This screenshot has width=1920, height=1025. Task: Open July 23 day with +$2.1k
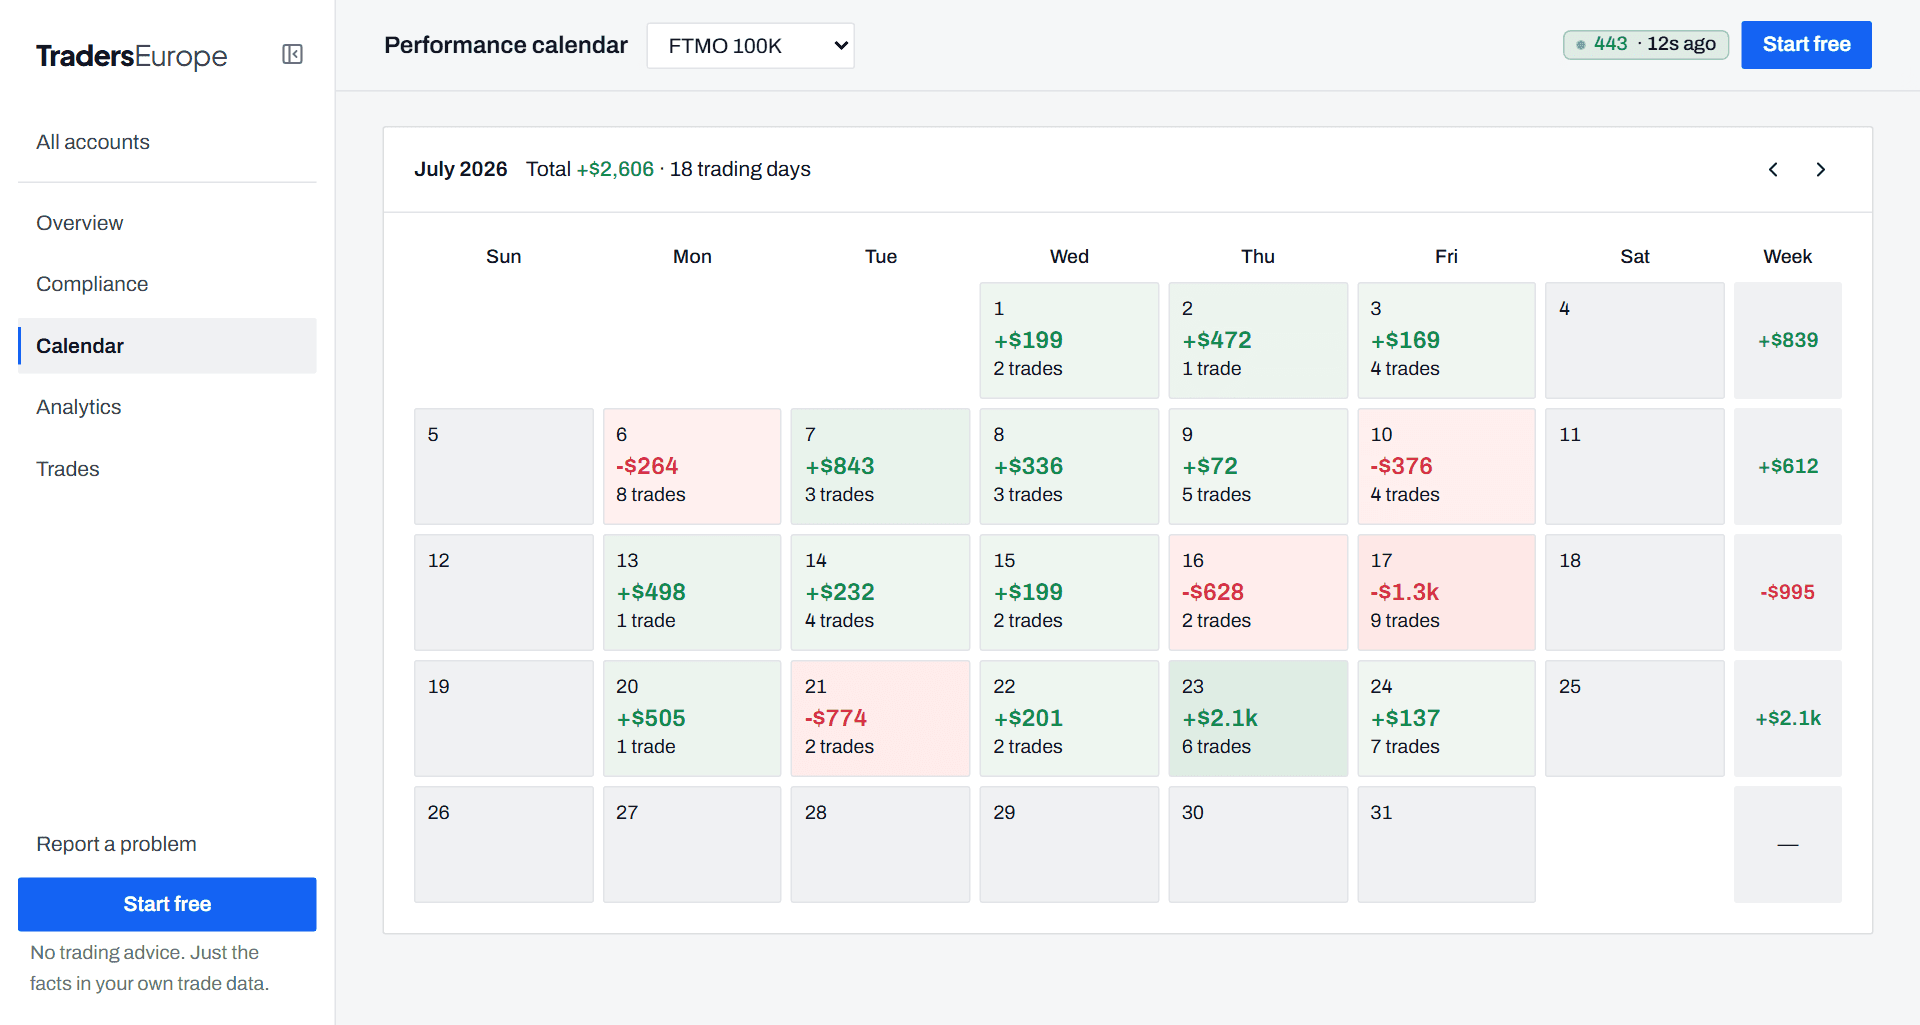(1258, 719)
